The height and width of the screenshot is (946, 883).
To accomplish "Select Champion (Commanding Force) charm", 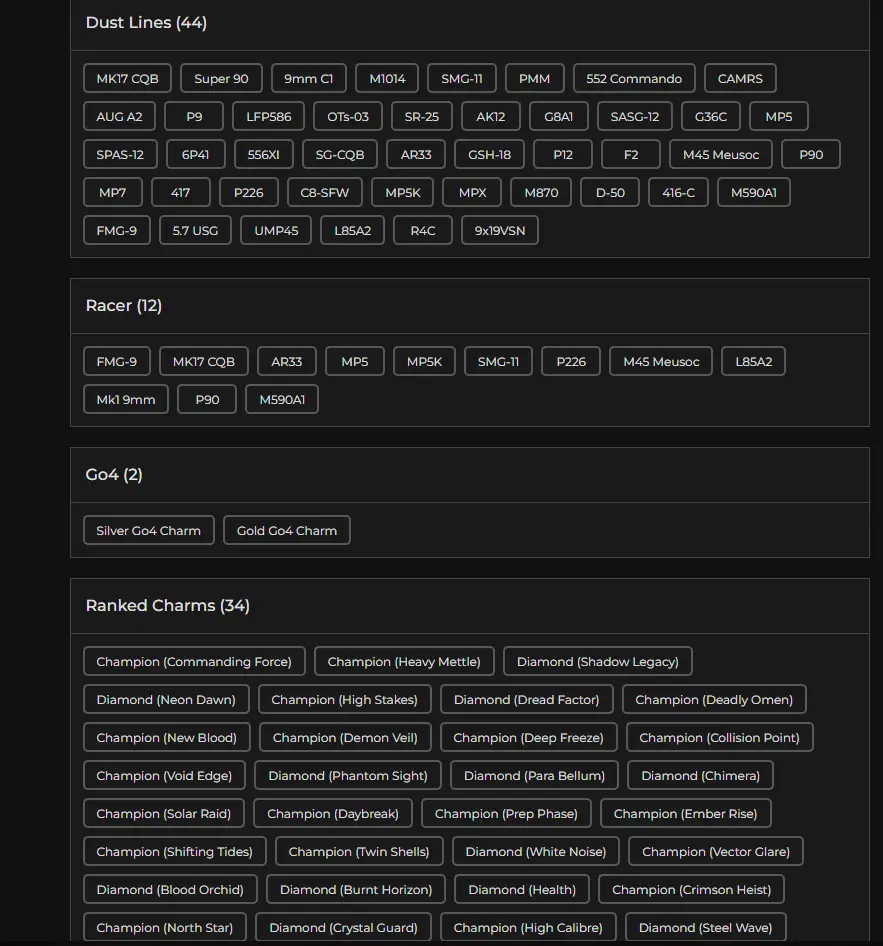I will click(x=194, y=661).
